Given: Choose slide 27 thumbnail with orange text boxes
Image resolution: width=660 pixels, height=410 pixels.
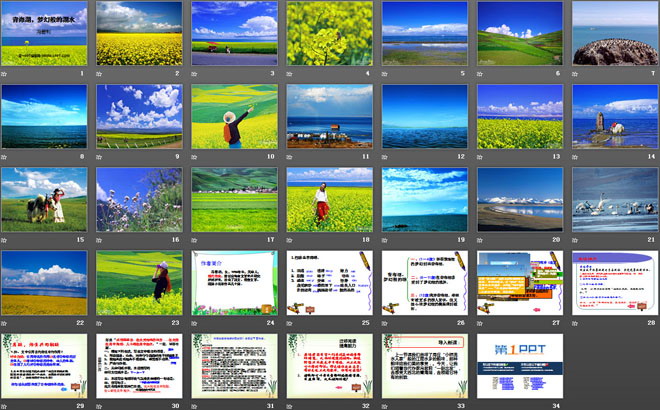Looking at the screenshot, I should pyautogui.click(x=519, y=282).
